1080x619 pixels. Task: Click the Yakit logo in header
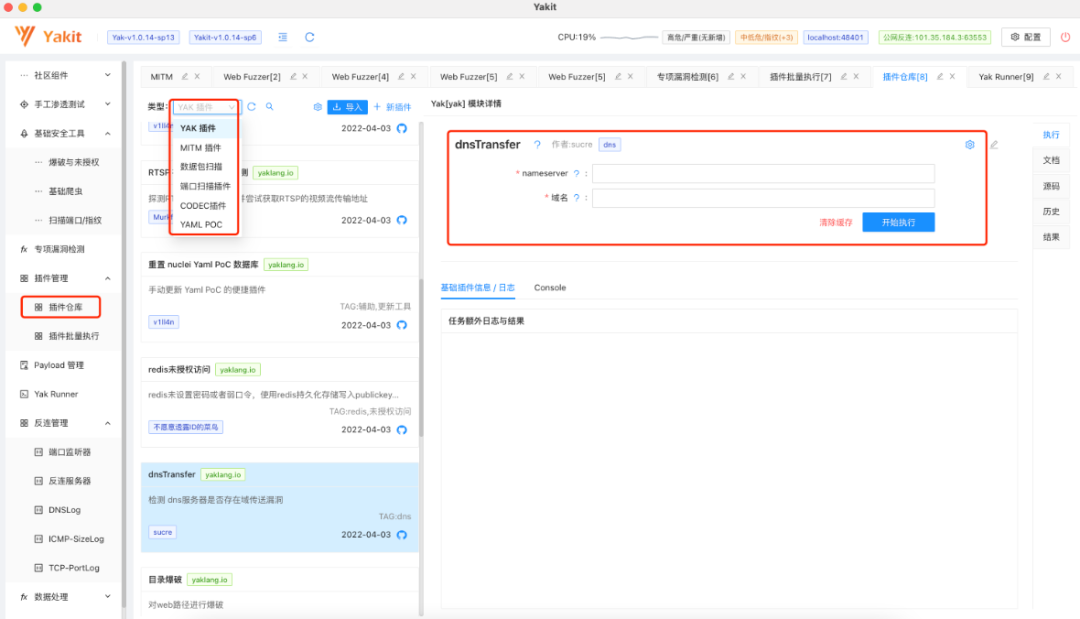pos(48,36)
